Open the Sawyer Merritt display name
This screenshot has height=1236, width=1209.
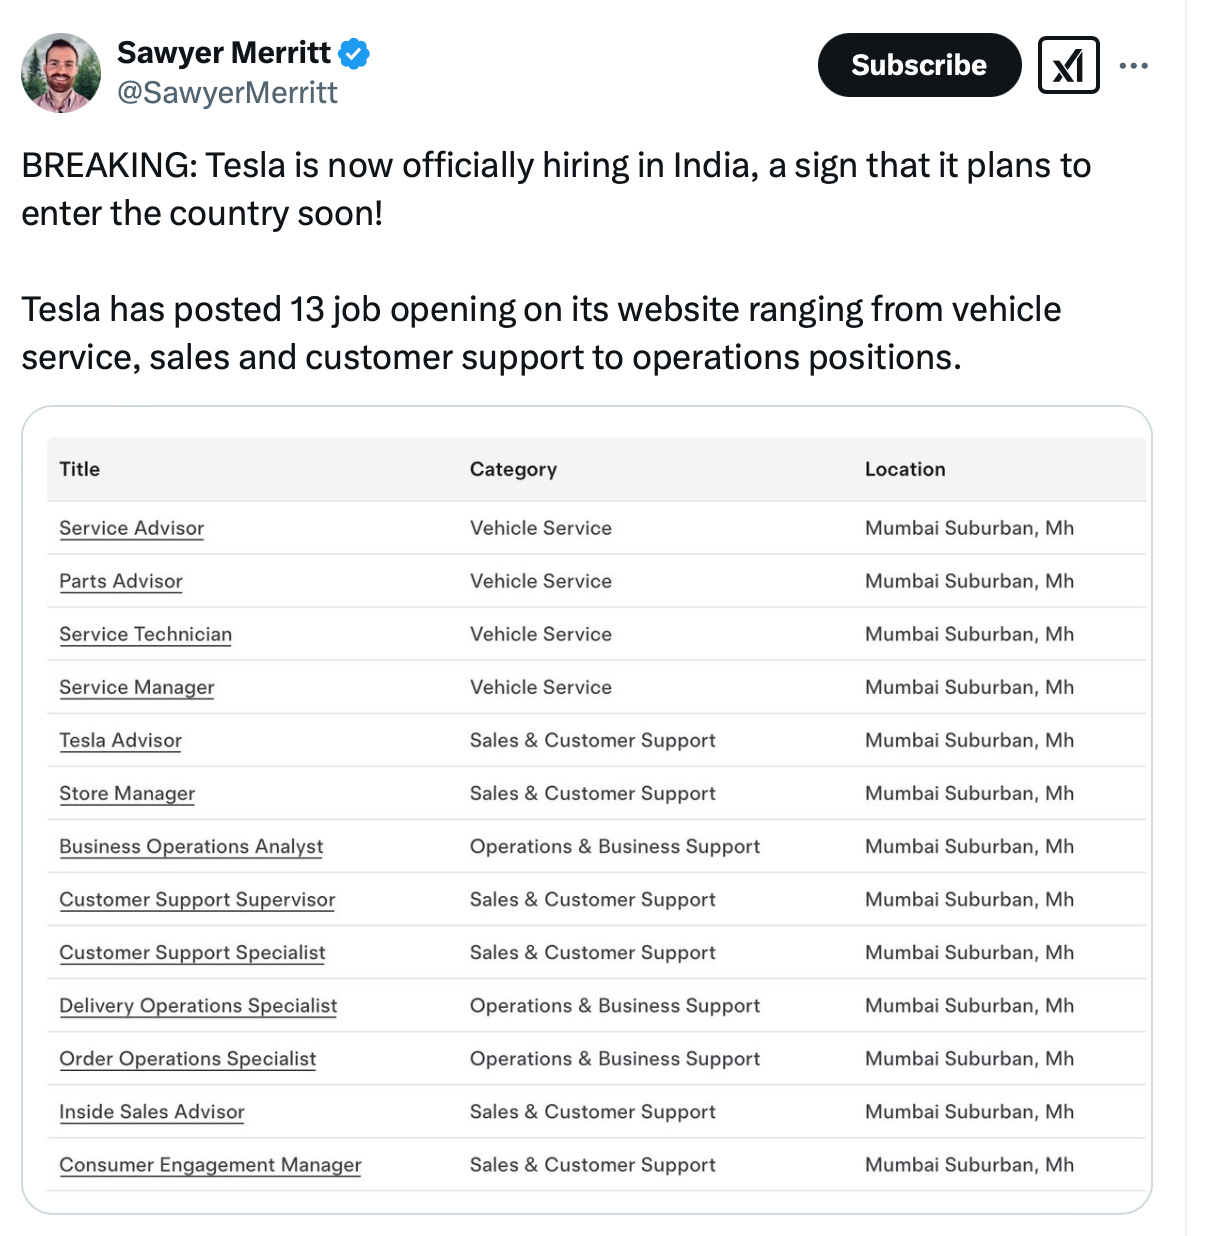pos(223,52)
